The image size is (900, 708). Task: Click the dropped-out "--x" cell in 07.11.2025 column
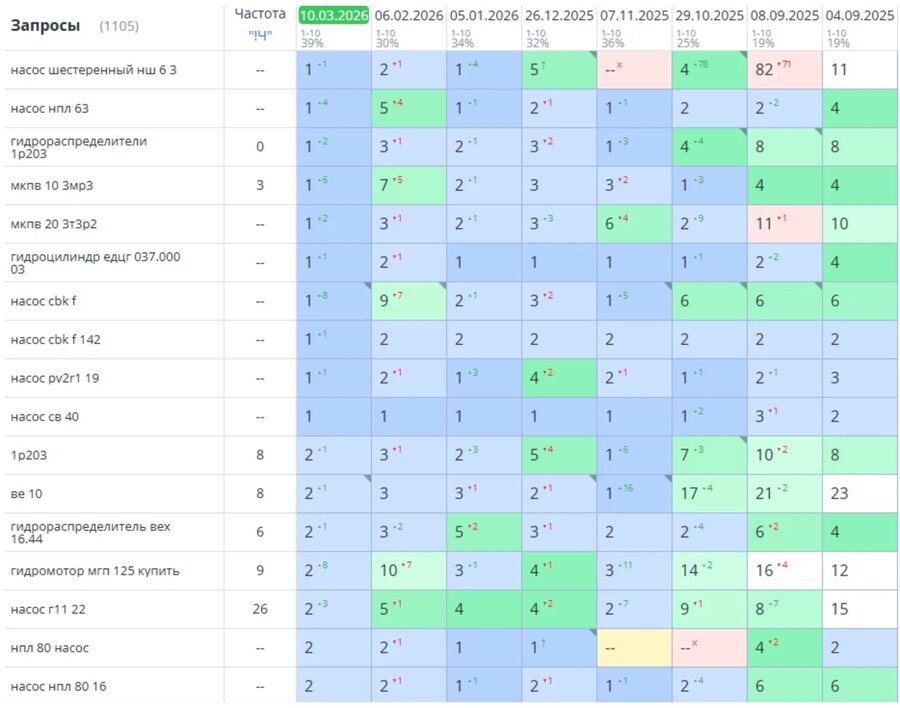[x=634, y=70]
